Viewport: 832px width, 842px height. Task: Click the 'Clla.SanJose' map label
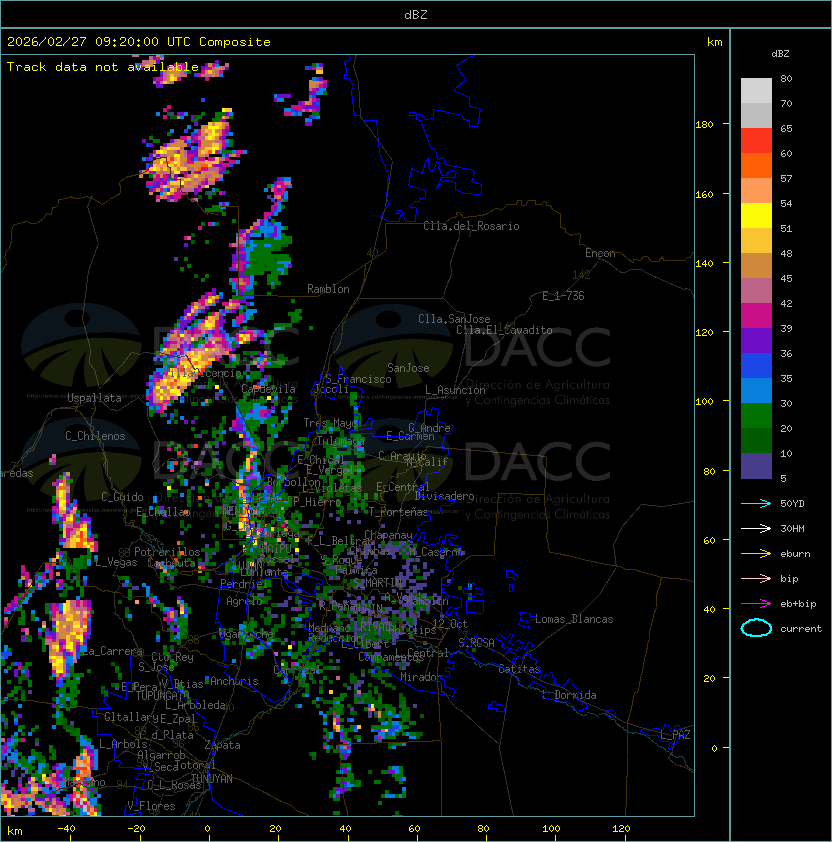(x=454, y=319)
